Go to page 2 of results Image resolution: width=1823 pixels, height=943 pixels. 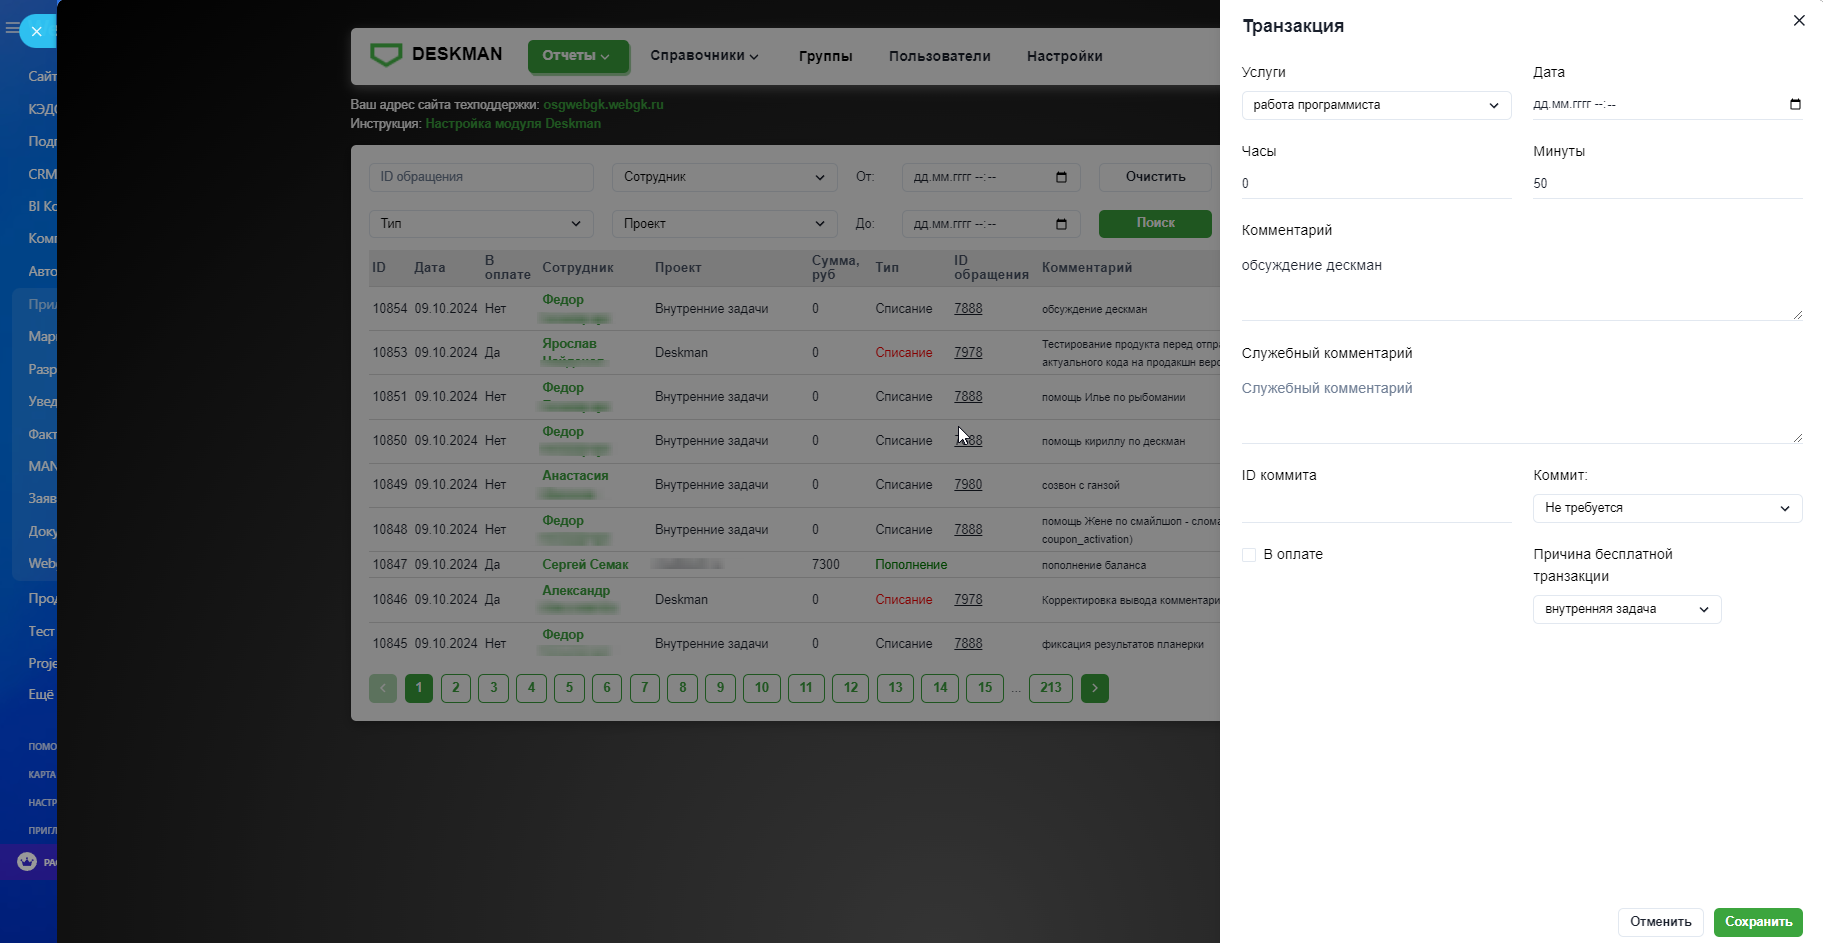click(x=456, y=688)
